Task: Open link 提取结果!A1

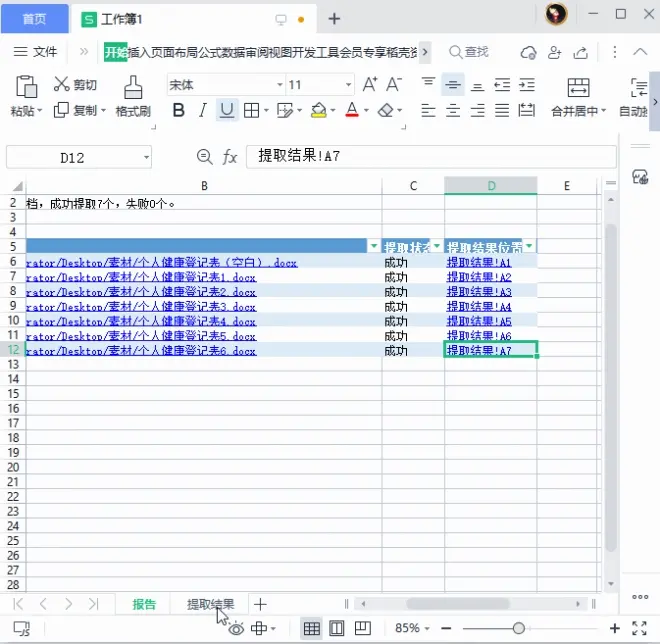Action: click(479, 263)
